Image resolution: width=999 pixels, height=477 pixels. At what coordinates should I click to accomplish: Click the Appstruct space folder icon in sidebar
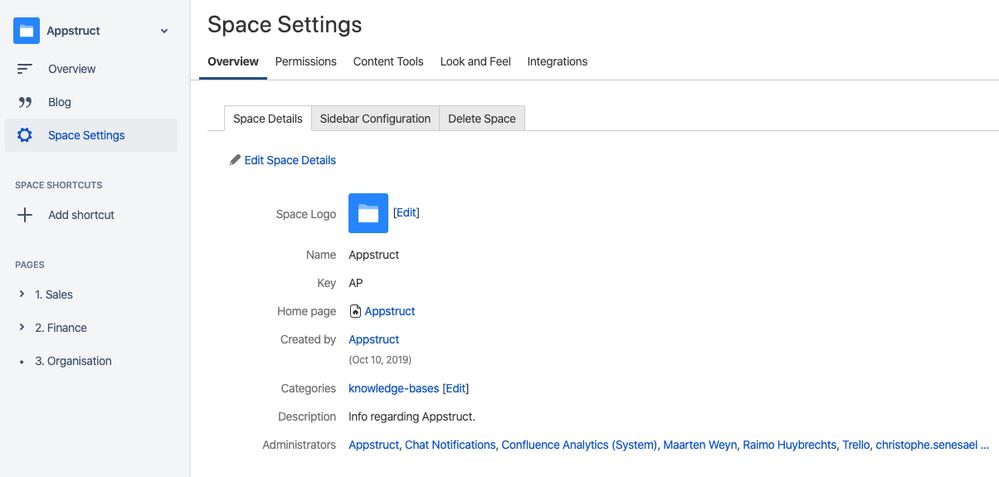26,31
